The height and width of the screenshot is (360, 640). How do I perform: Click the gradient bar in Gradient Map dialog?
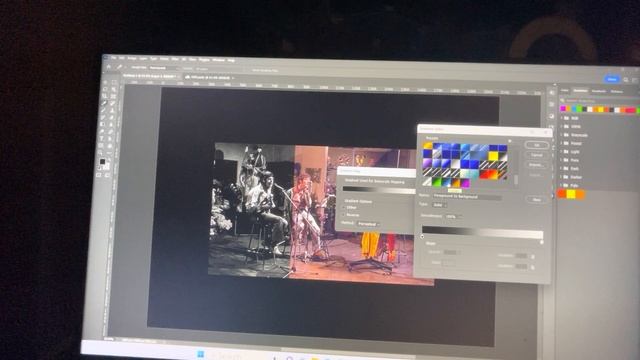click(x=379, y=190)
